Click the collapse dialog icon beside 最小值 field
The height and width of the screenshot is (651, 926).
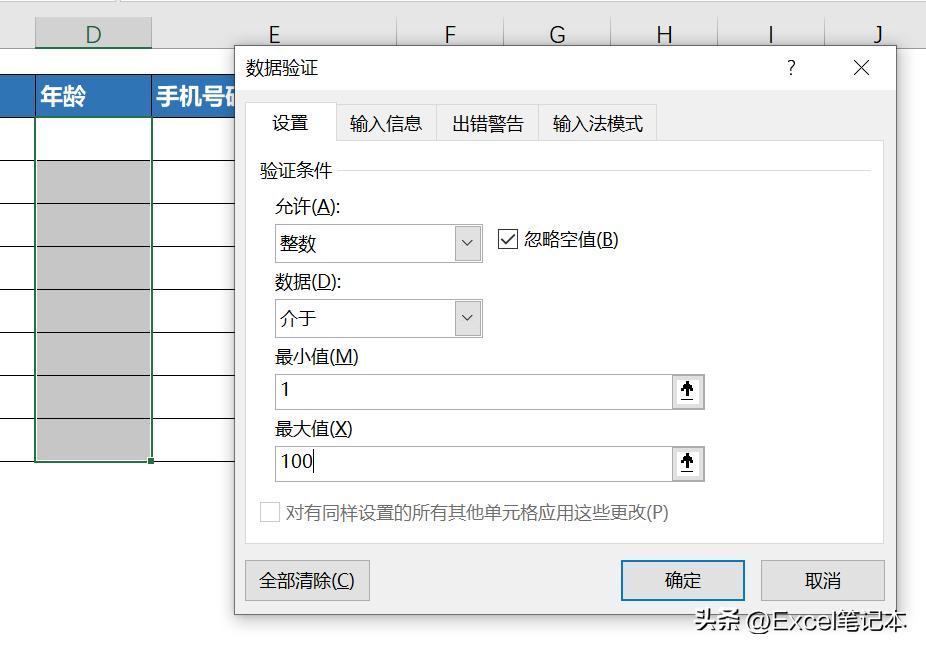click(x=687, y=391)
